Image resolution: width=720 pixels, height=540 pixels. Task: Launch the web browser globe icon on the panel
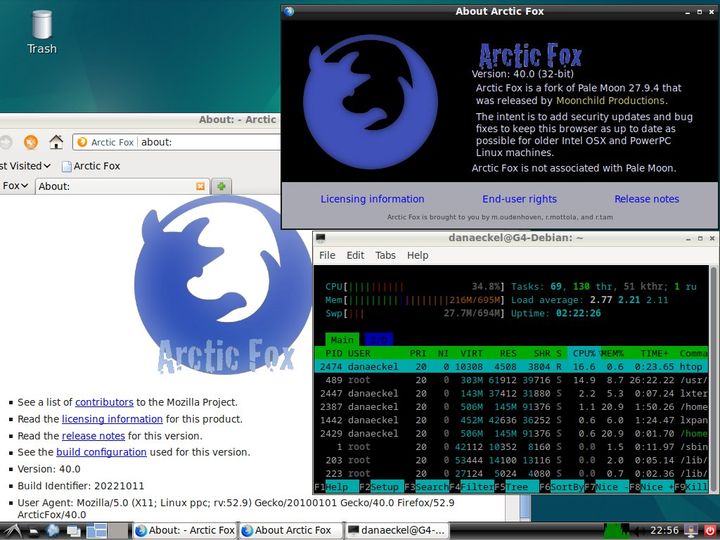(x=53, y=531)
